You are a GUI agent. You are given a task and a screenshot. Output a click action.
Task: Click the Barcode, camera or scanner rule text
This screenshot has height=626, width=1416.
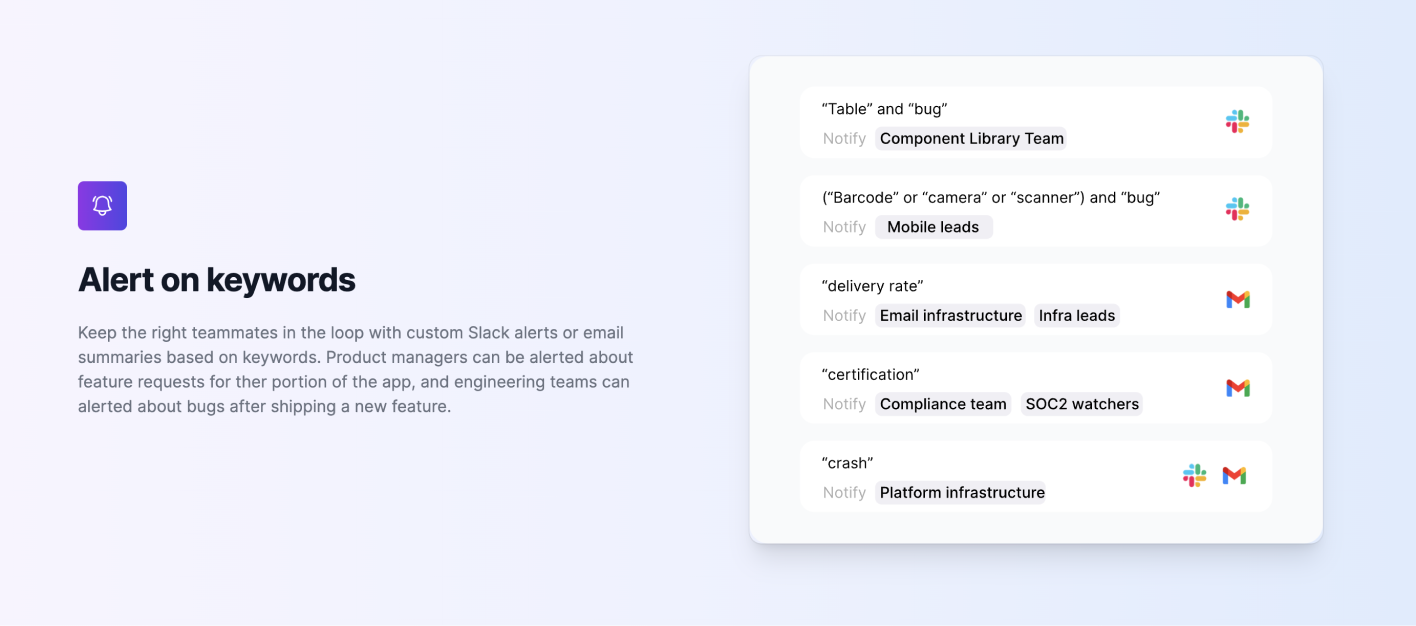[x=990, y=197]
